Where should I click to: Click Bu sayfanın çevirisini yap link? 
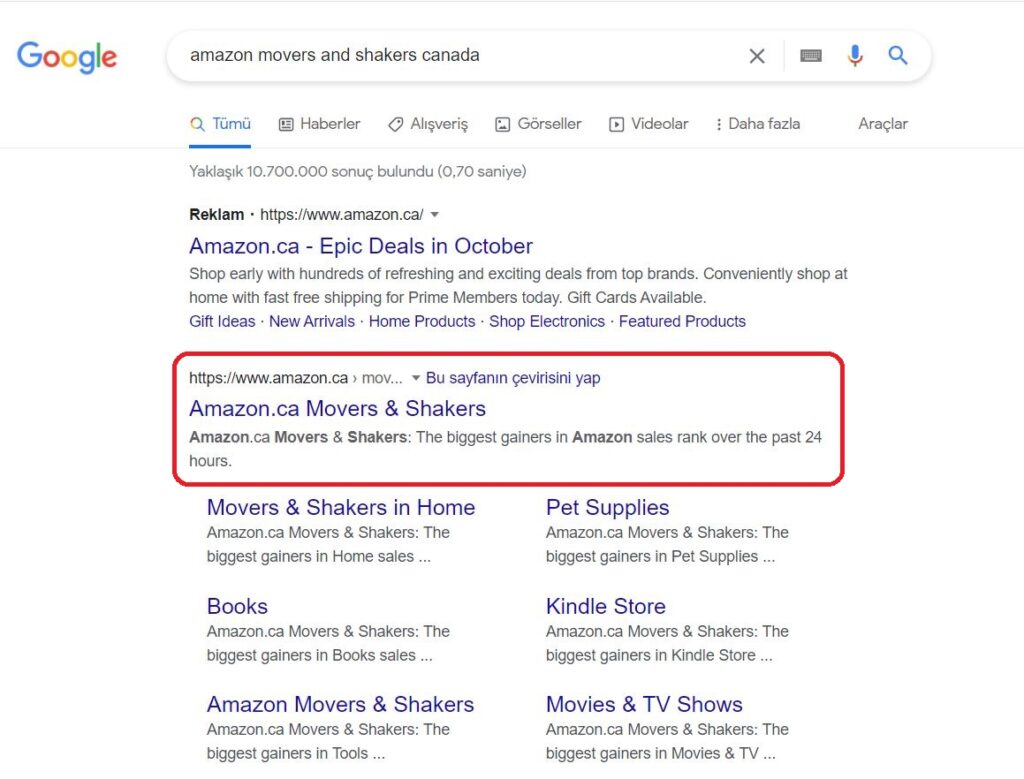[x=513, y=378]
